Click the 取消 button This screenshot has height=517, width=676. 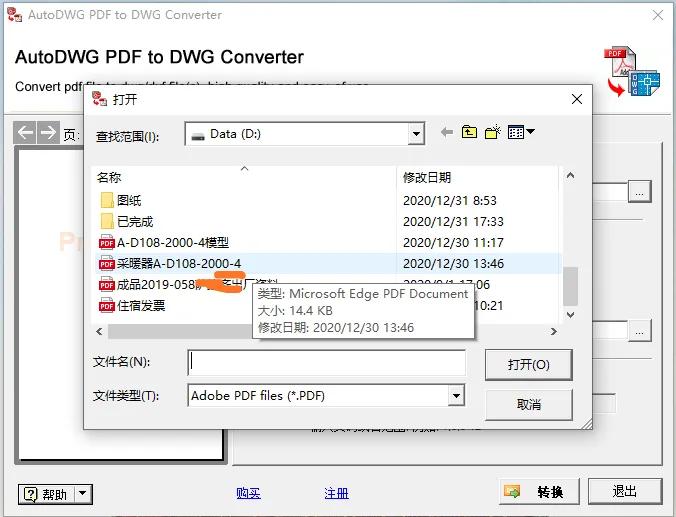pyautogui.click(x=529, y=404)
